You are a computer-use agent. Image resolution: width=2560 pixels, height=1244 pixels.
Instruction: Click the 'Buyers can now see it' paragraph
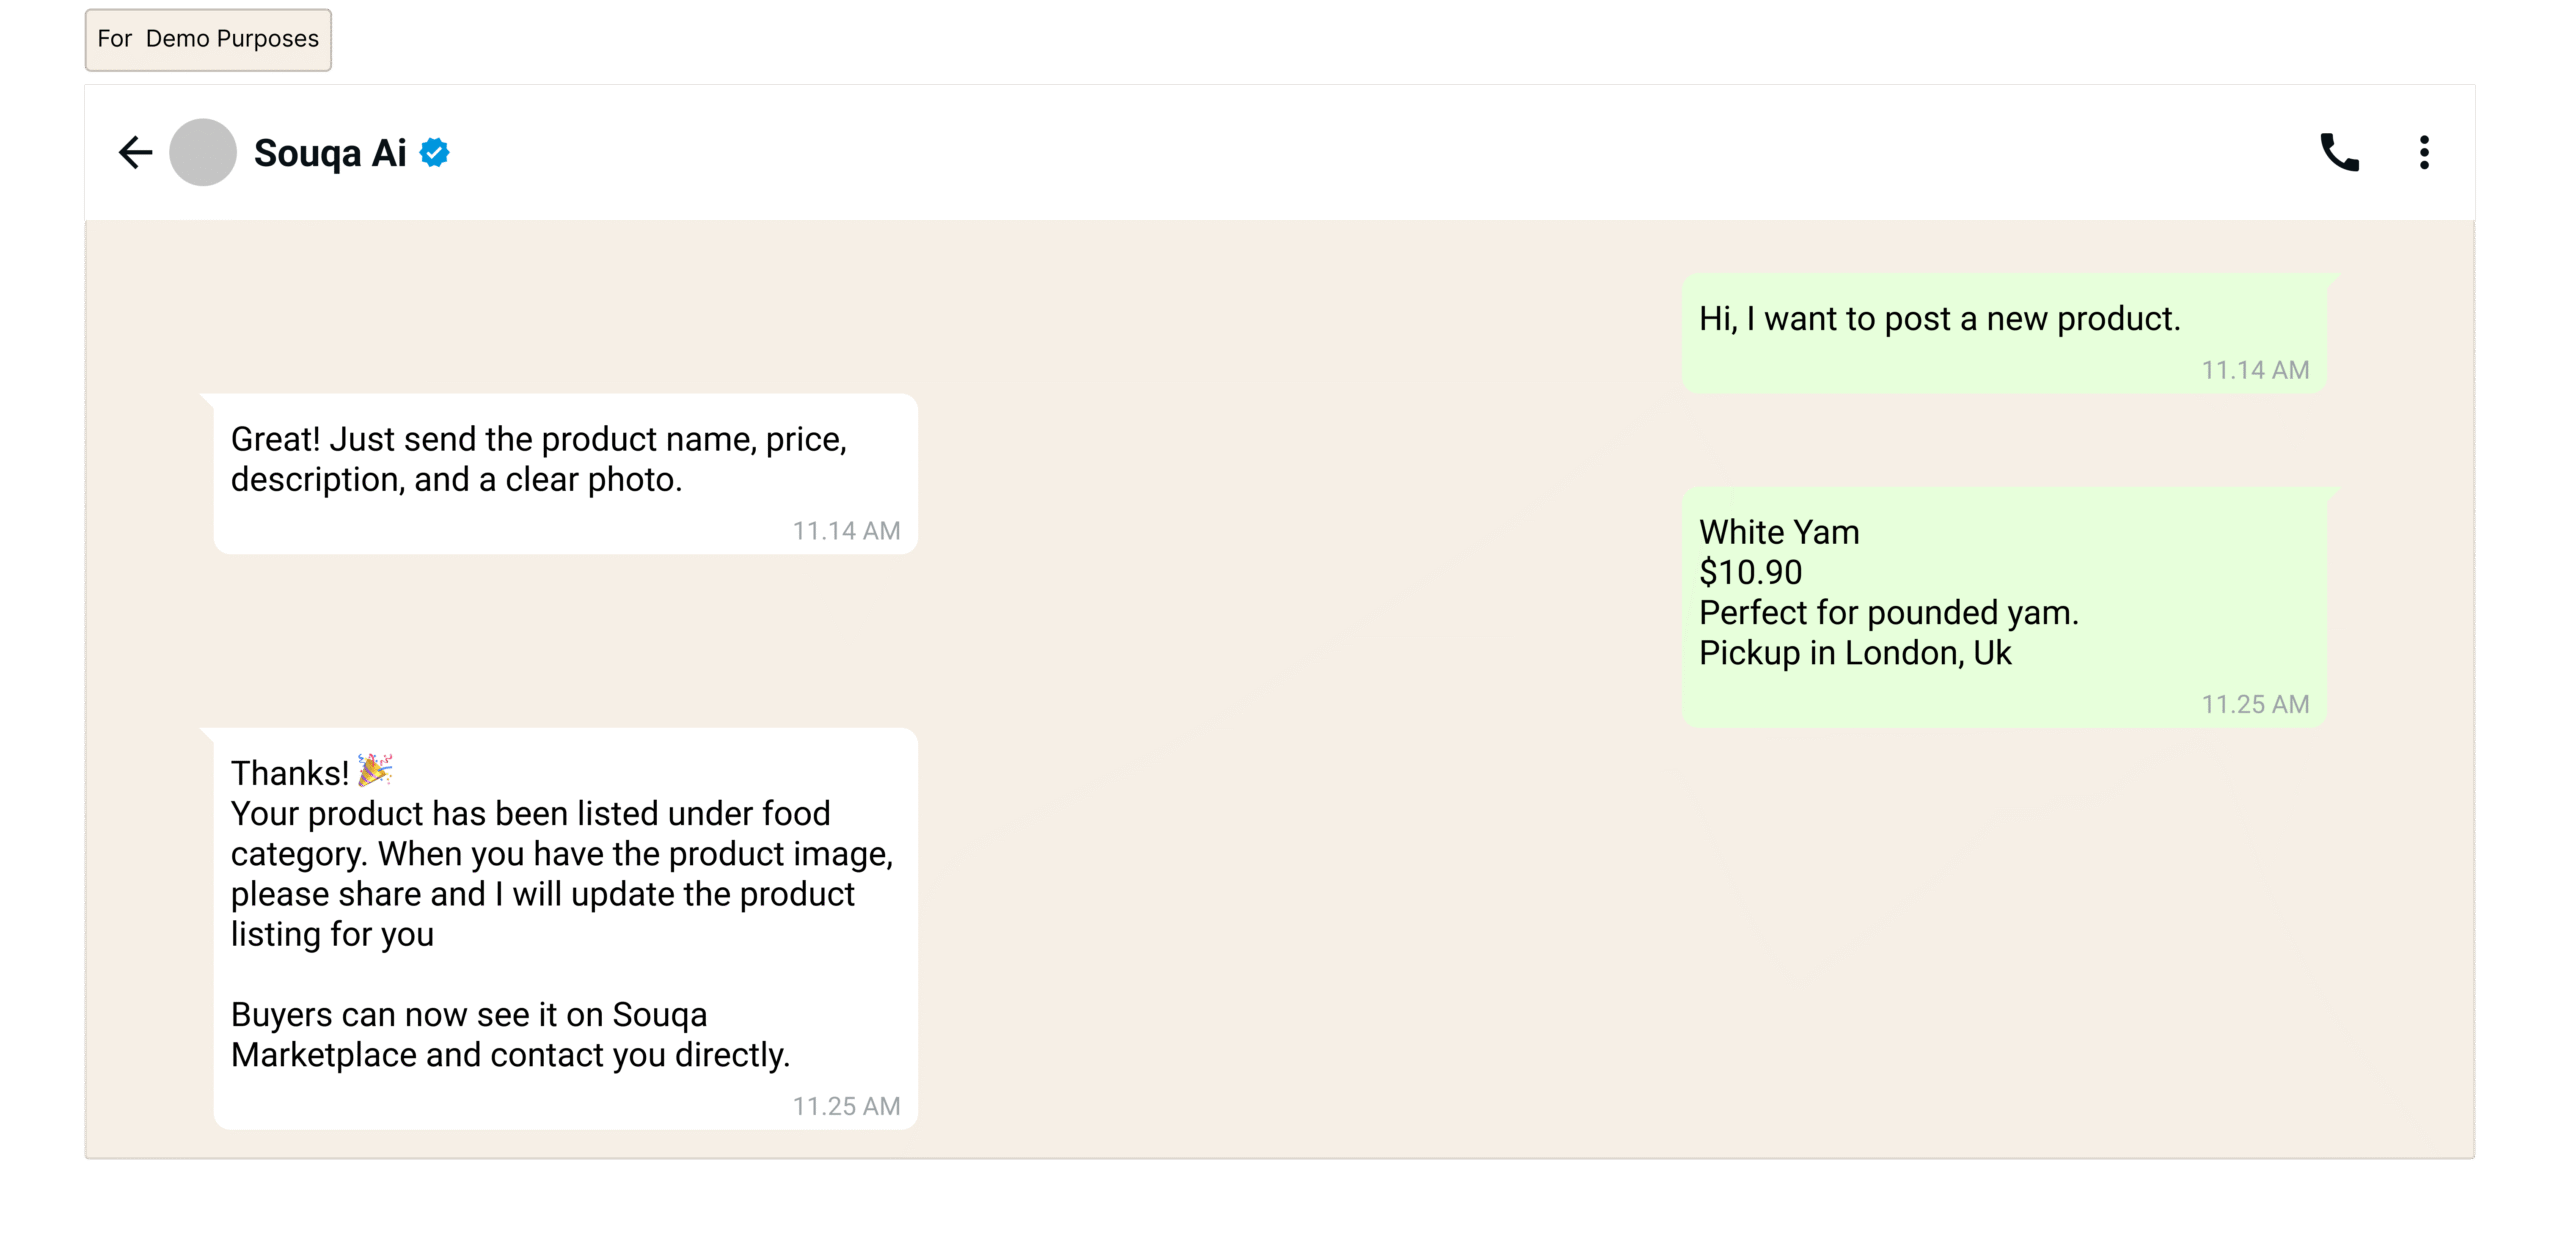(x=510, y=1034)
